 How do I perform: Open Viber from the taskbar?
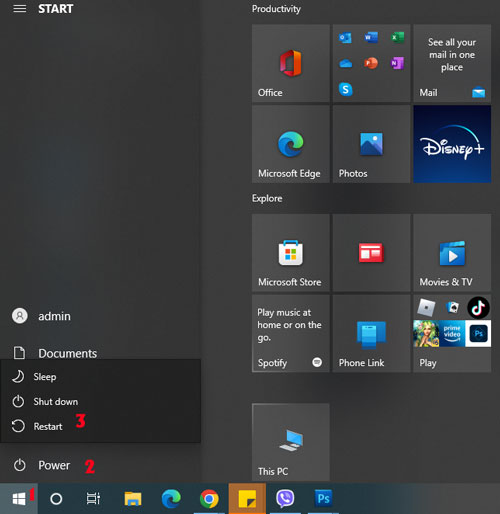(285, 499)
